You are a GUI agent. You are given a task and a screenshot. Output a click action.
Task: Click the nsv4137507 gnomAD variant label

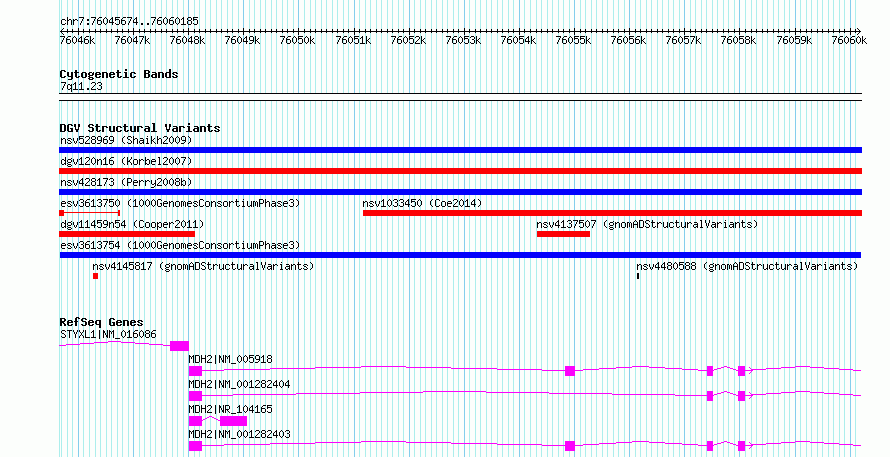tap(647, 224)
